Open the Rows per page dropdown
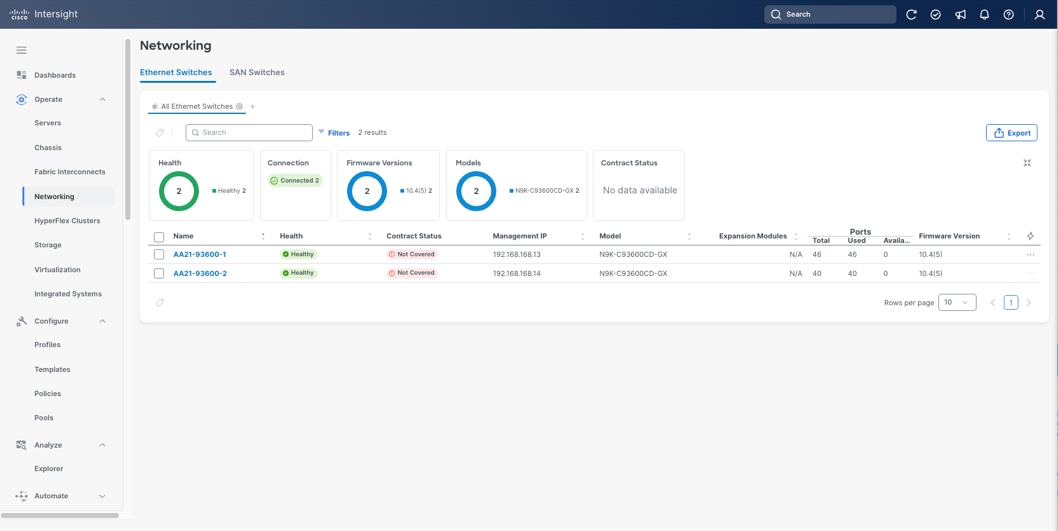Image resolution: width=1058 pixels, height=531 pixels. (x=956, y=302)
